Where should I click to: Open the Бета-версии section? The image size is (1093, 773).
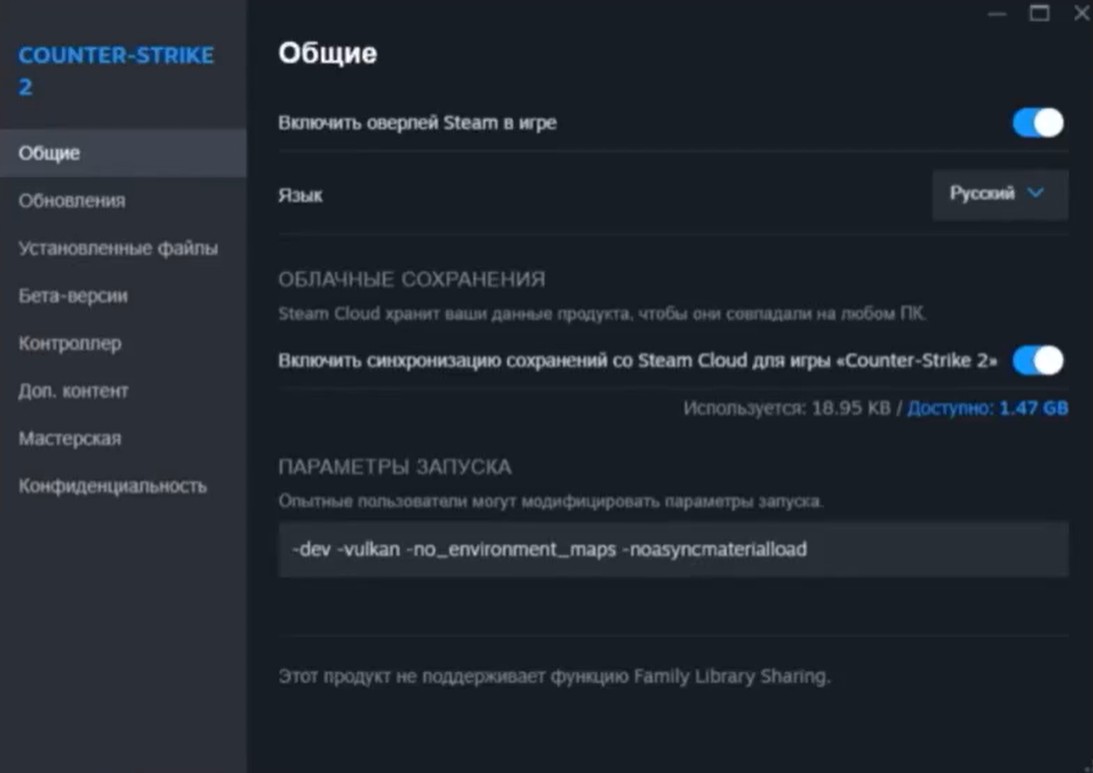pyautogui.click(x=73, y=296)
